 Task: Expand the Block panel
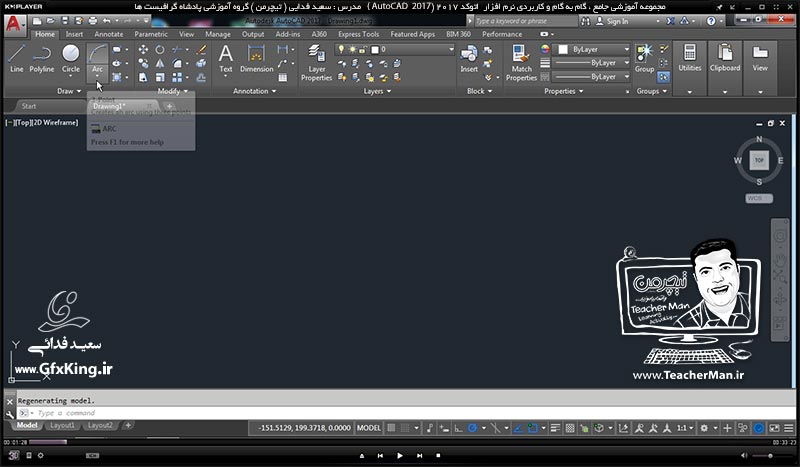(x=480, y=91)
